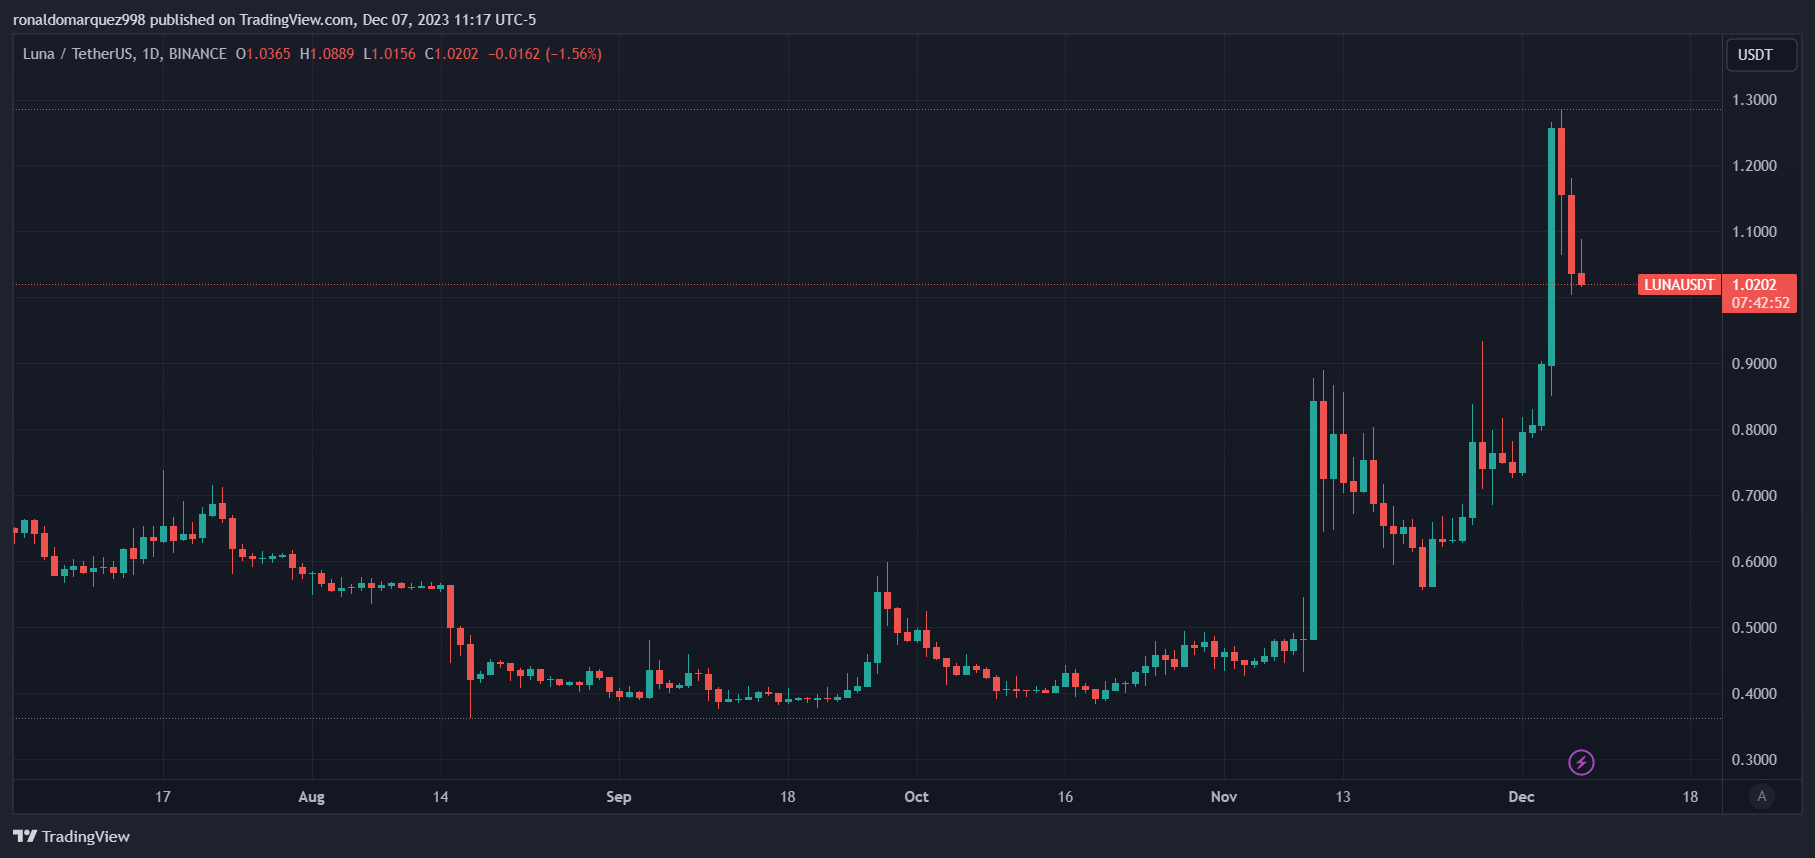
Task: Click the closing price value C1.0202
Action: click(x=451, y=54)
